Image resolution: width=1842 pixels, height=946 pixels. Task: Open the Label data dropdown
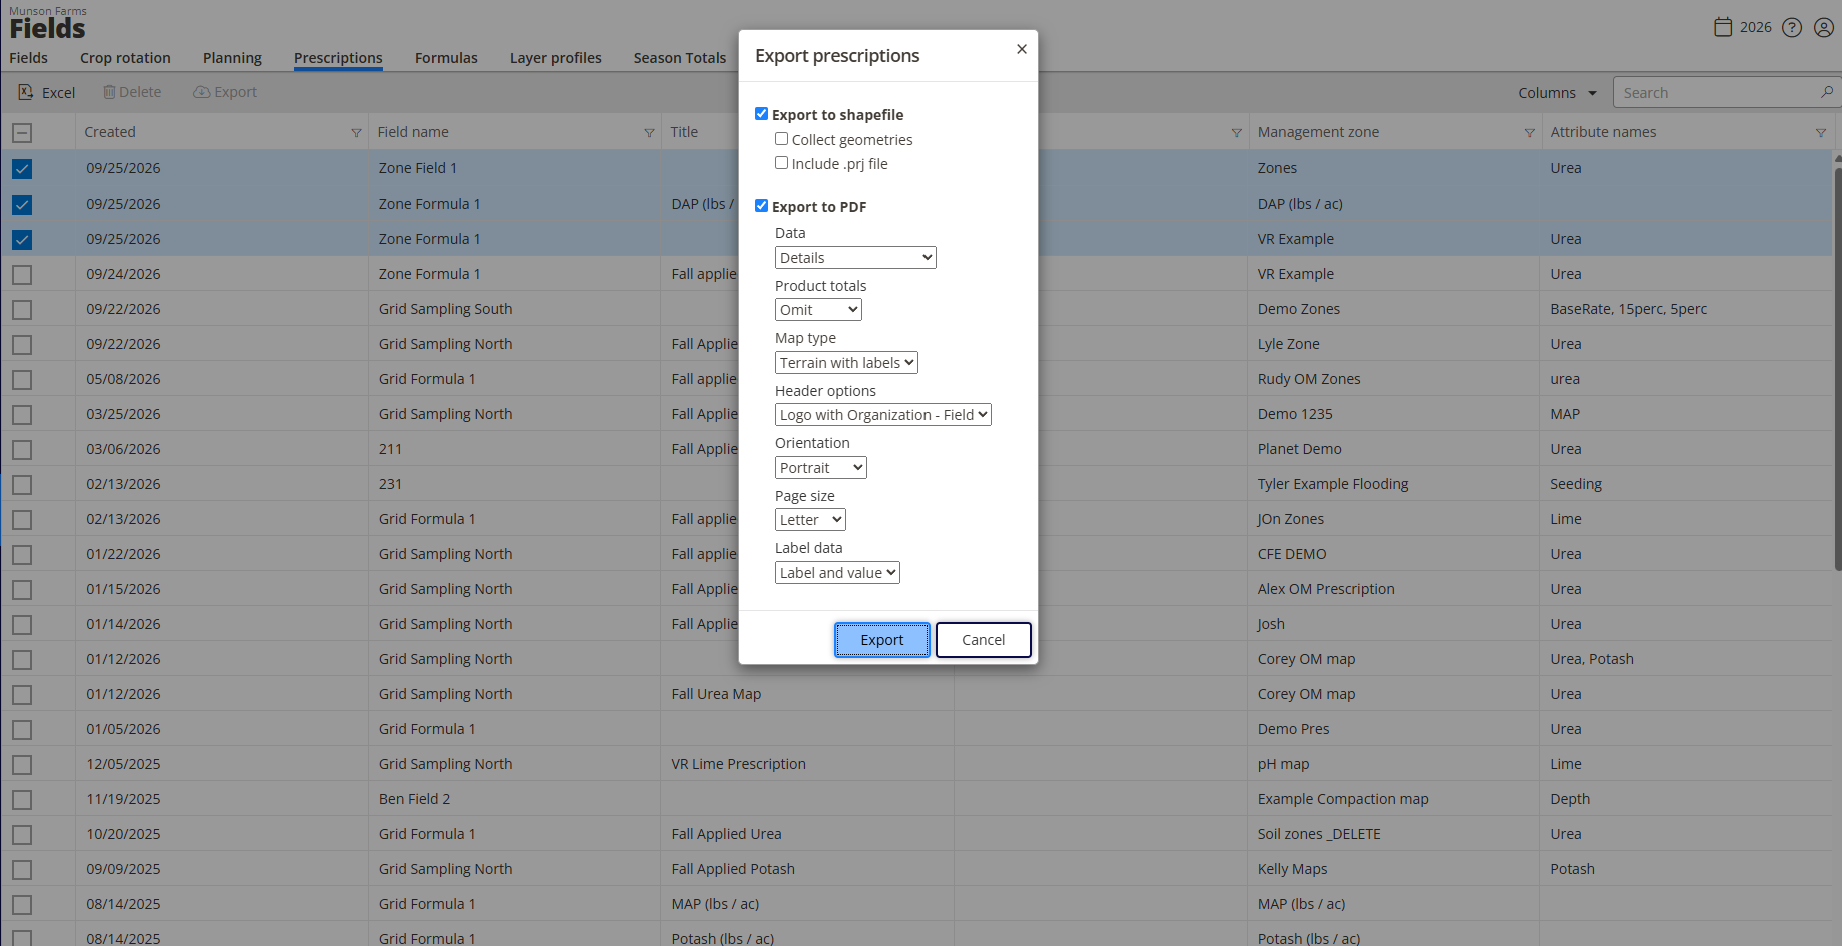837,573
